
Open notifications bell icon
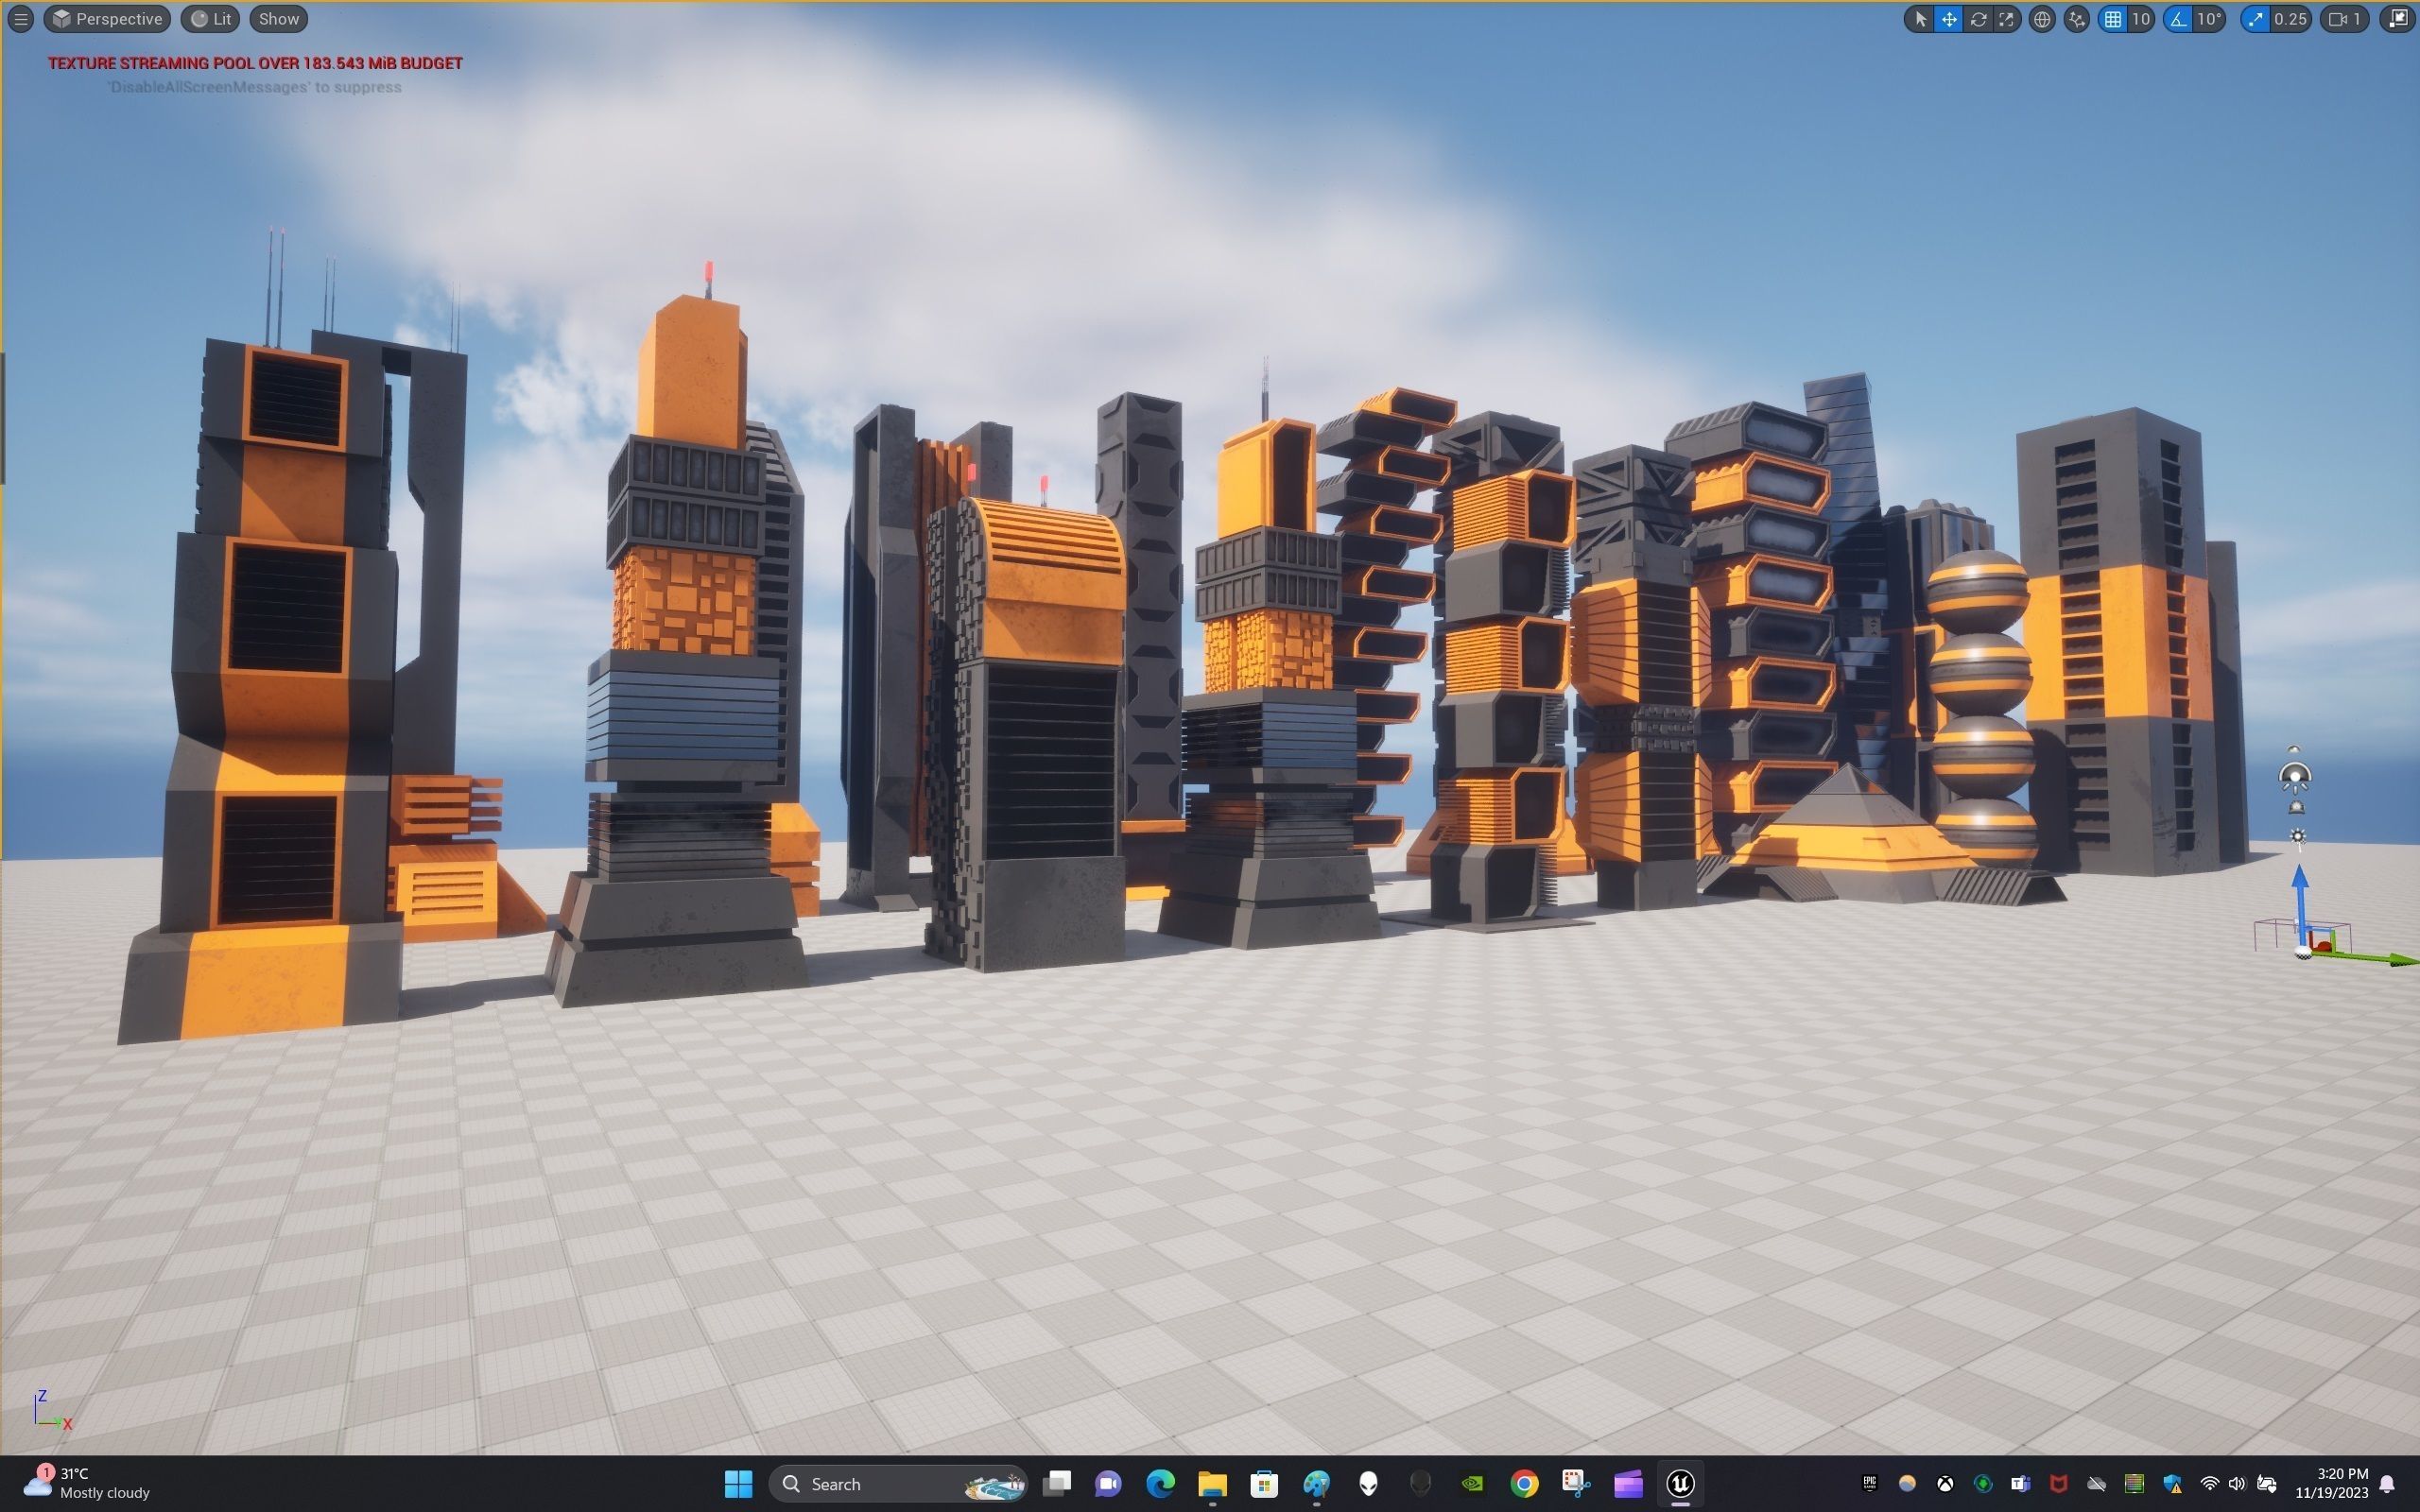(x=2388, y=1483)
